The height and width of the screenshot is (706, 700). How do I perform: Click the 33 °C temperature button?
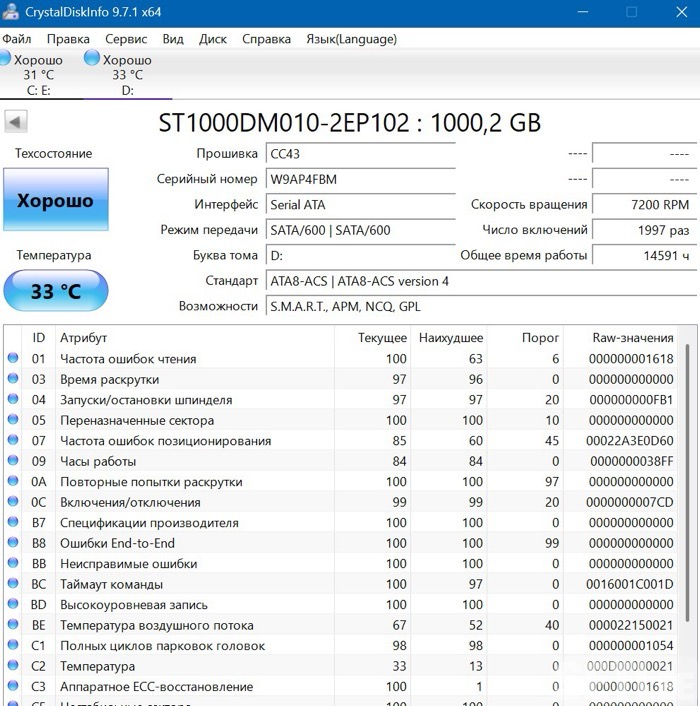56,291
